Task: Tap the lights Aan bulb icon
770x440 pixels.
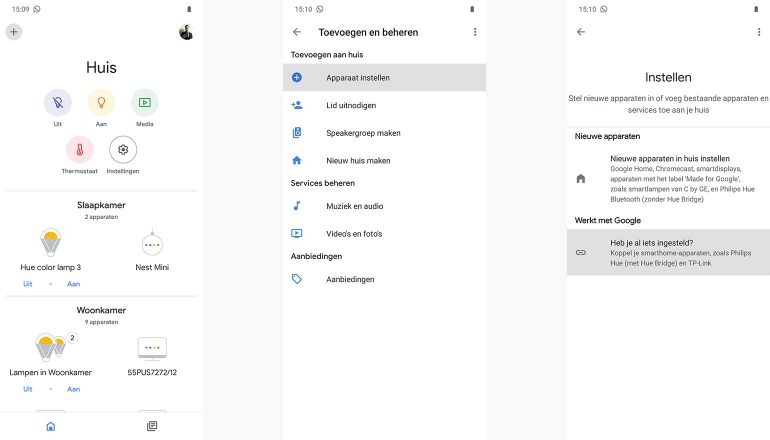Action: coord(101,102)
